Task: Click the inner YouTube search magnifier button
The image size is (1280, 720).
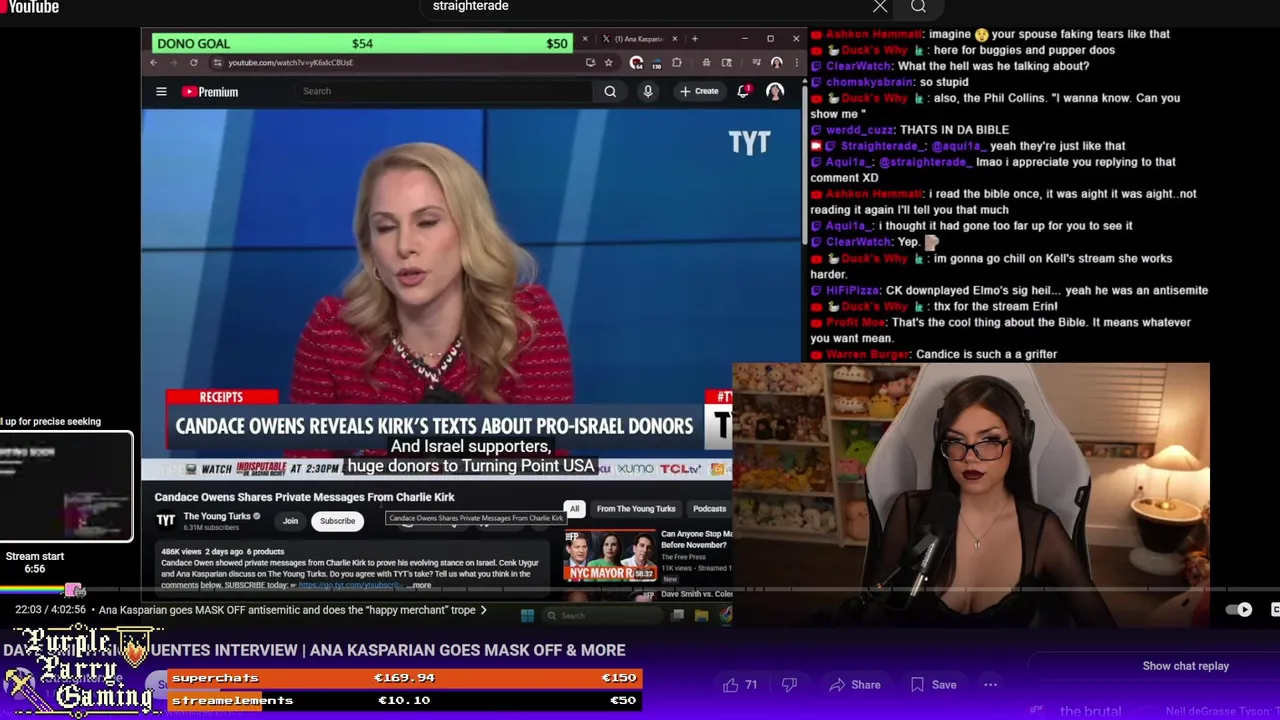Action: point(610,91)
